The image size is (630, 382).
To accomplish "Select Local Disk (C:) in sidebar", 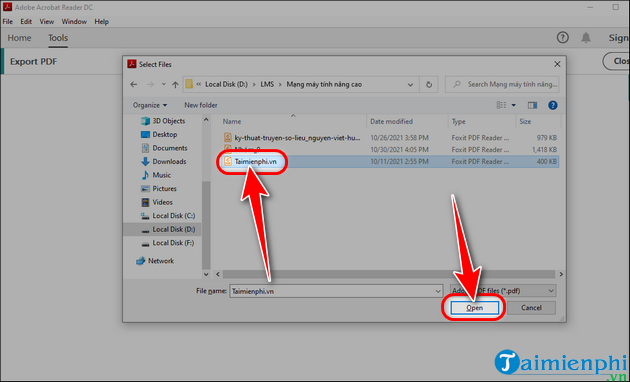I will click(x=168, y=216).
